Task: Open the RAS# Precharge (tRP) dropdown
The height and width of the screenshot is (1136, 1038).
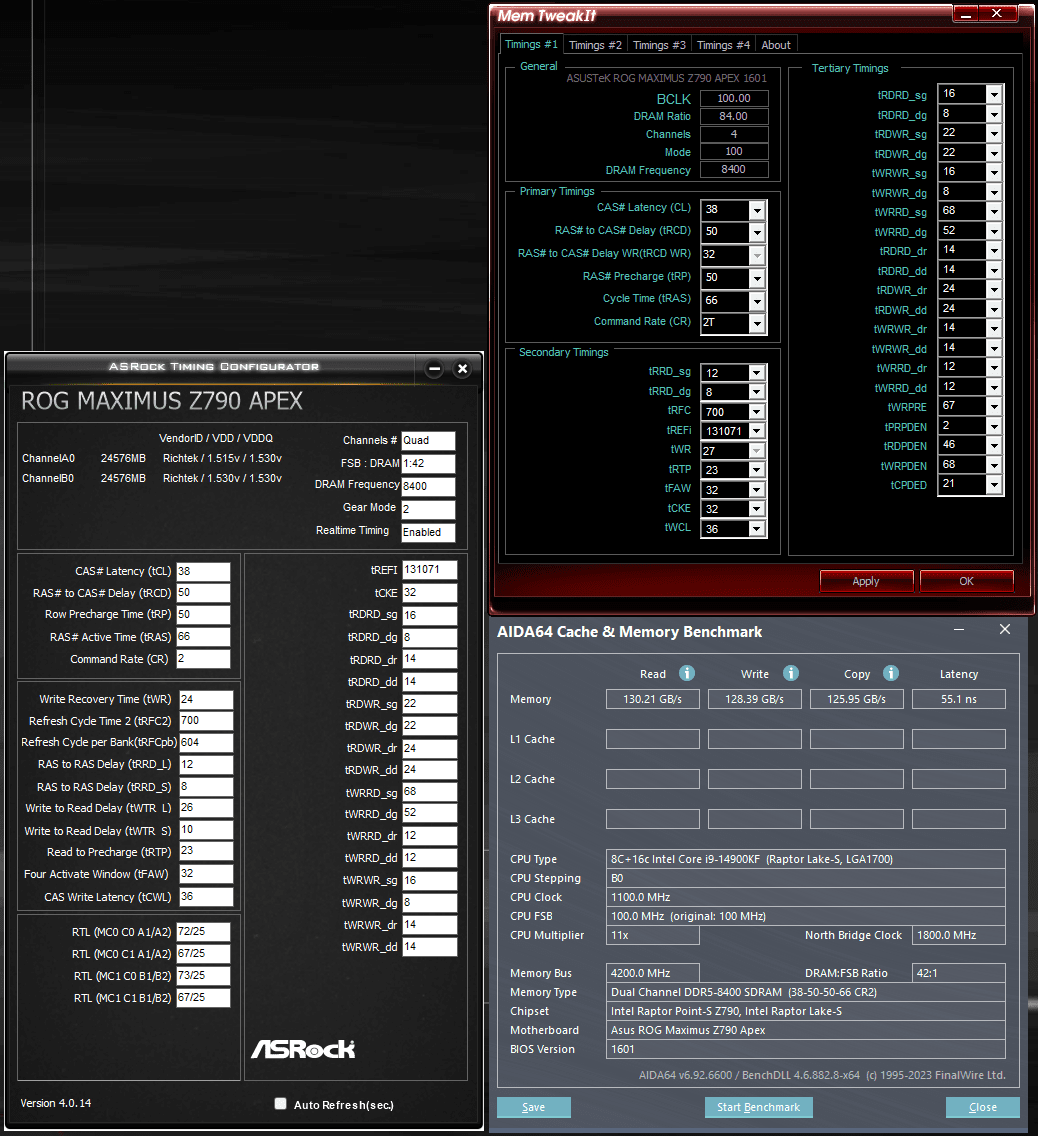Action: point(757,278)
